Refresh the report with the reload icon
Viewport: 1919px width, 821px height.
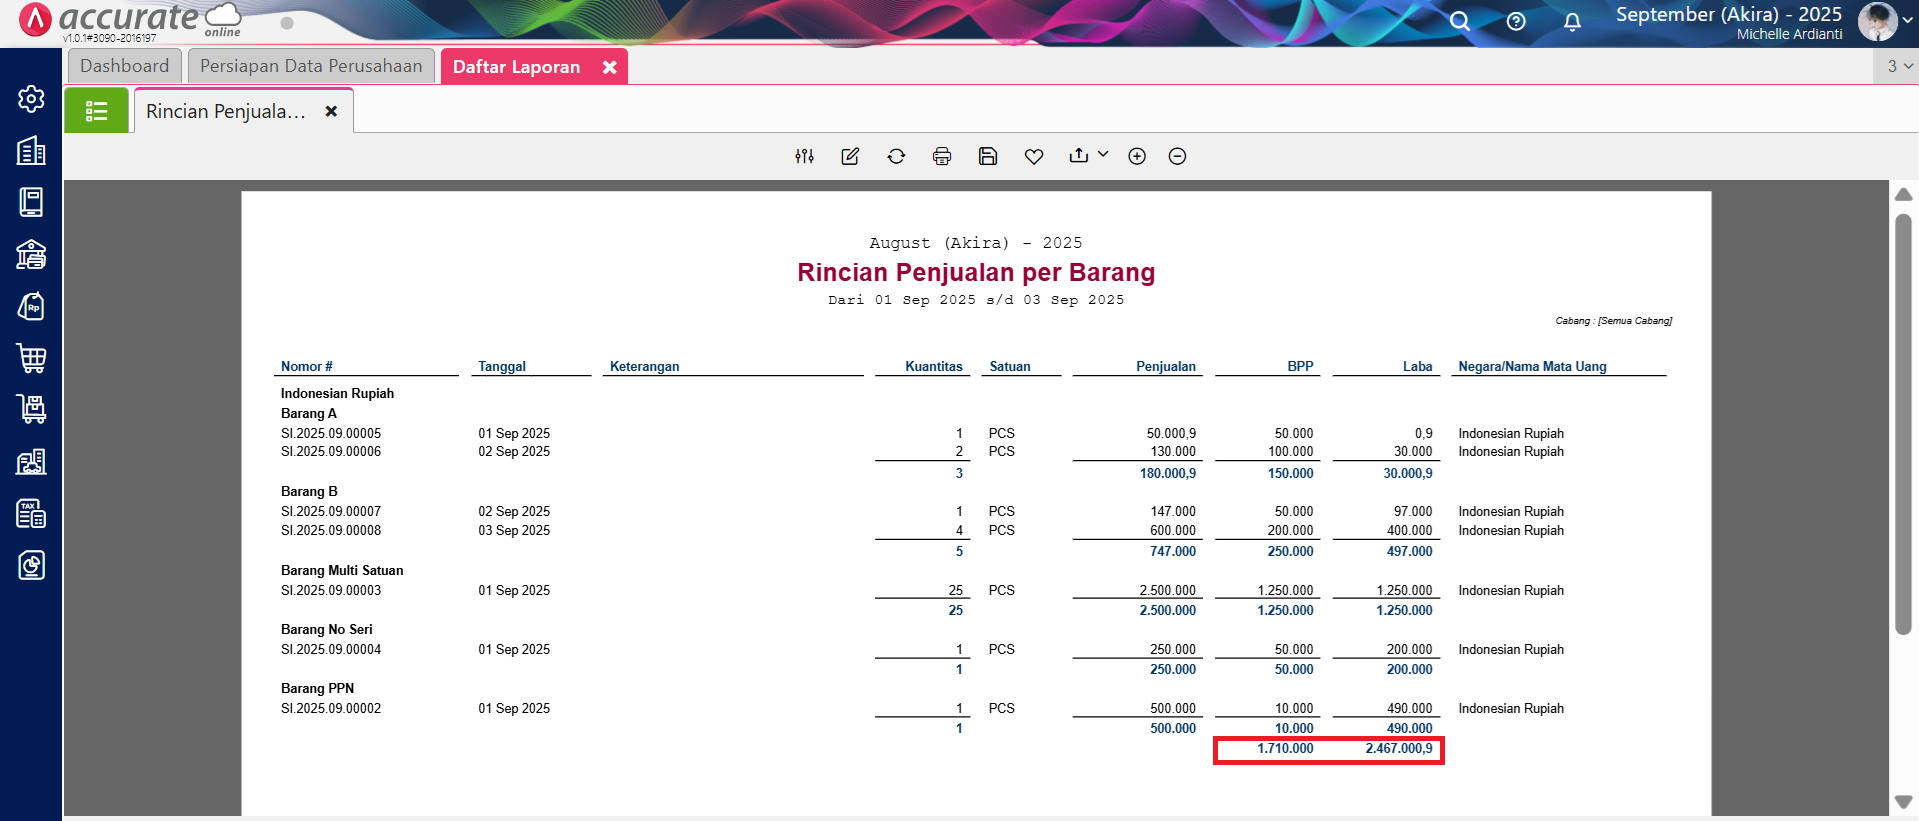point(896,156)
